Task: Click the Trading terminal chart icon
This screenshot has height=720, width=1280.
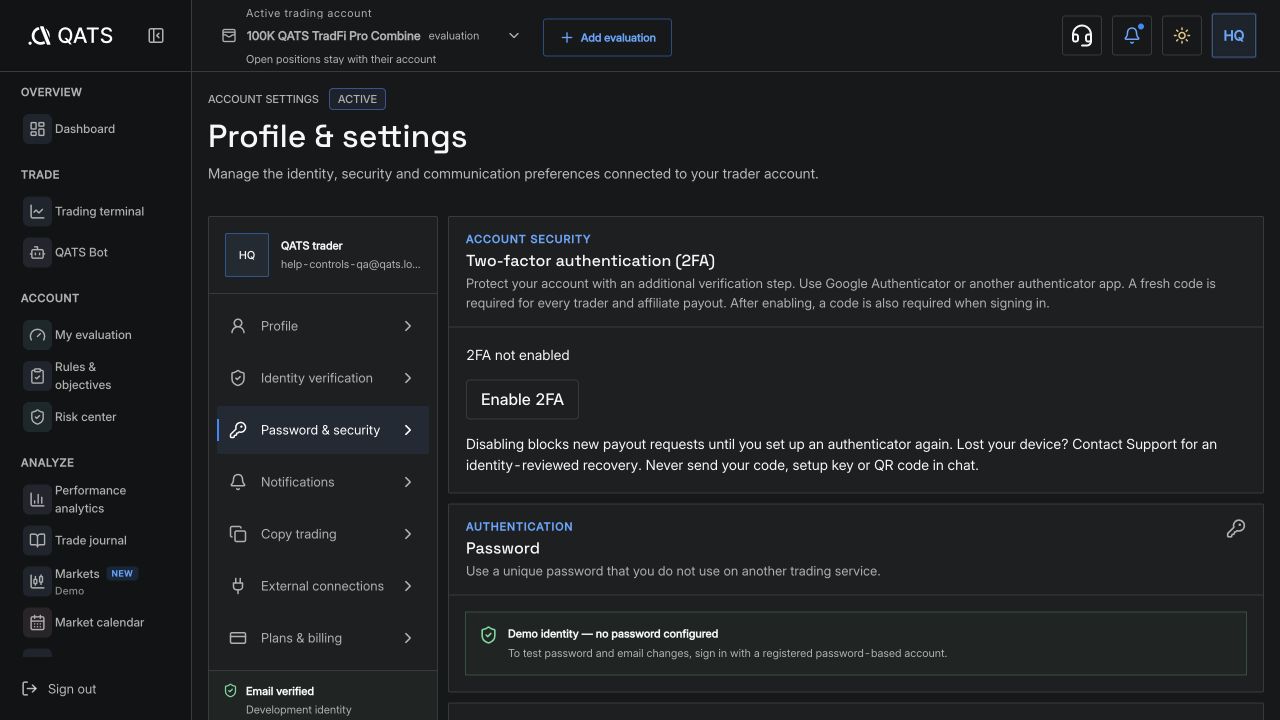Action: tap(37, 211)
